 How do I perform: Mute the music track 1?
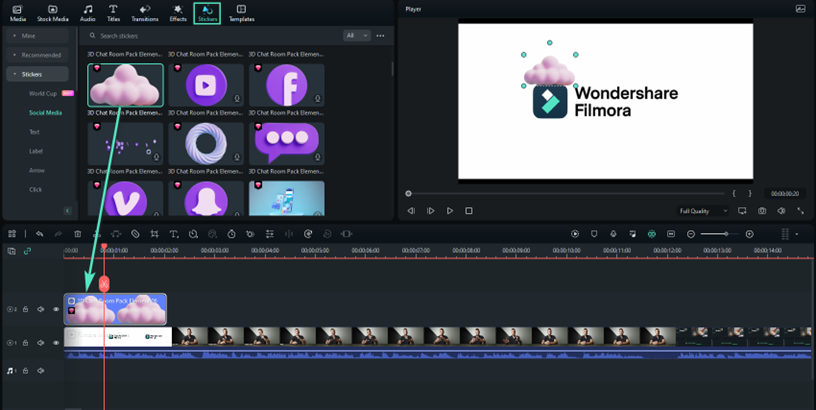(41, 371)
